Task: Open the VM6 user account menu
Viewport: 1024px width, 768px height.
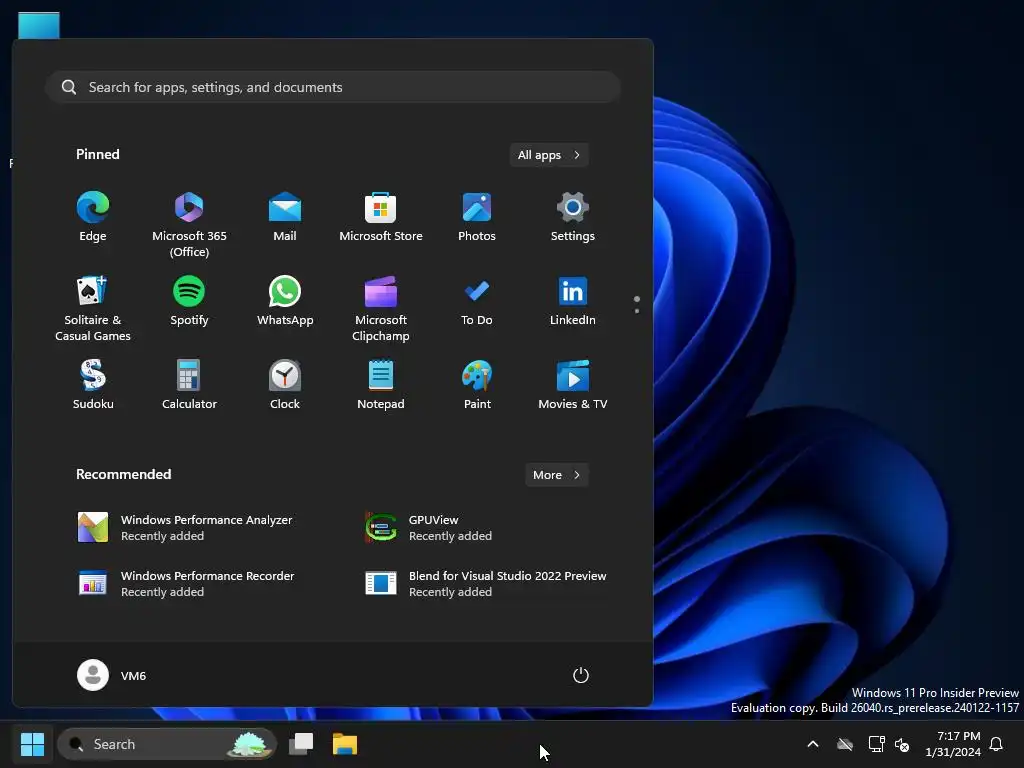Action: click(x=112, y=675)
